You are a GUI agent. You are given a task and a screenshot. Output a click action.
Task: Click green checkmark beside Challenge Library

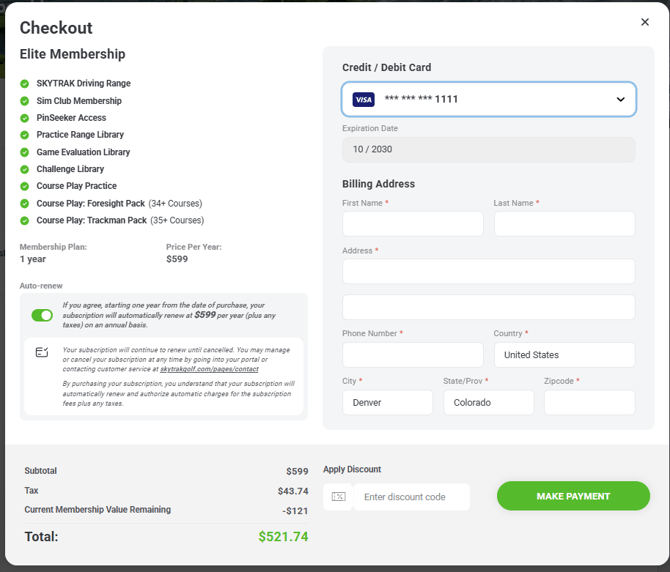(x=25, y=169)
